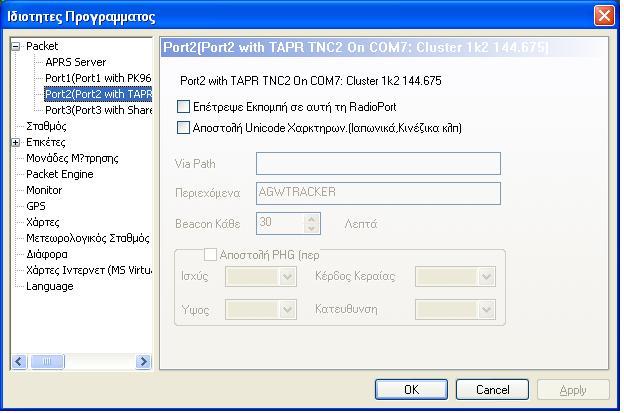The width and height of the screenshot is (624, 413).
Task: Open Μετεωρολογικός Σταθμός settings page
Action: click(x=88, y=238)
